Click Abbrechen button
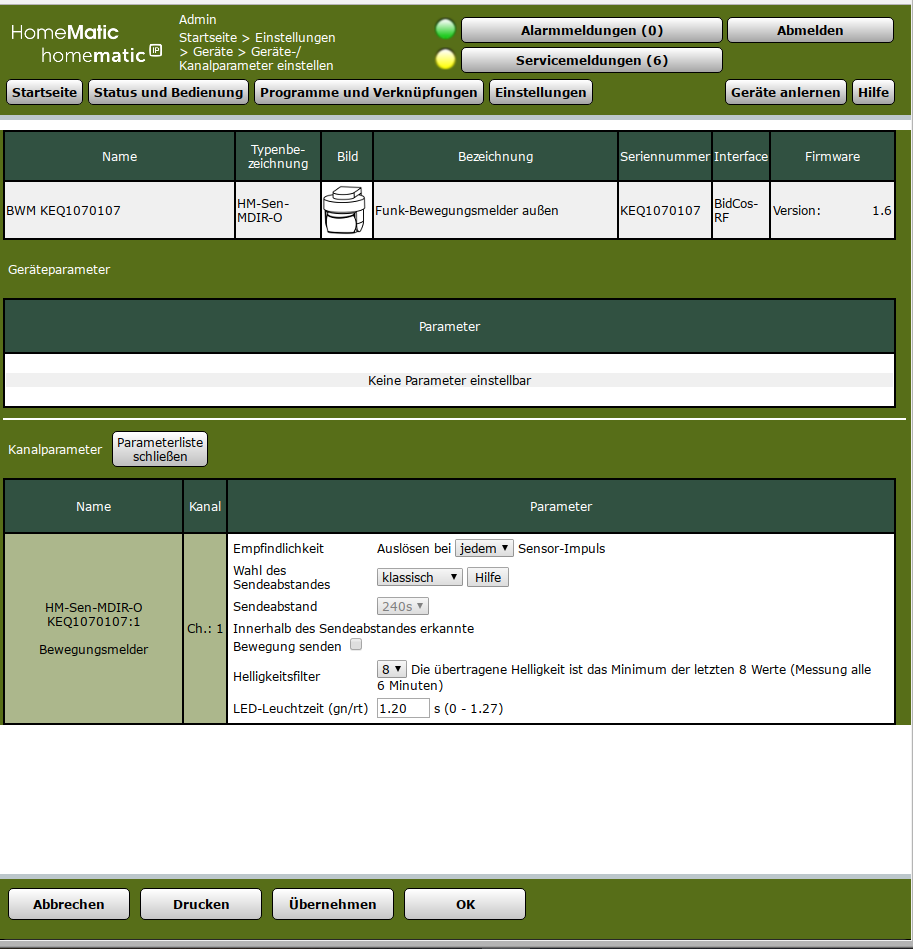This screenshot has width=913, height=949. 68,904
